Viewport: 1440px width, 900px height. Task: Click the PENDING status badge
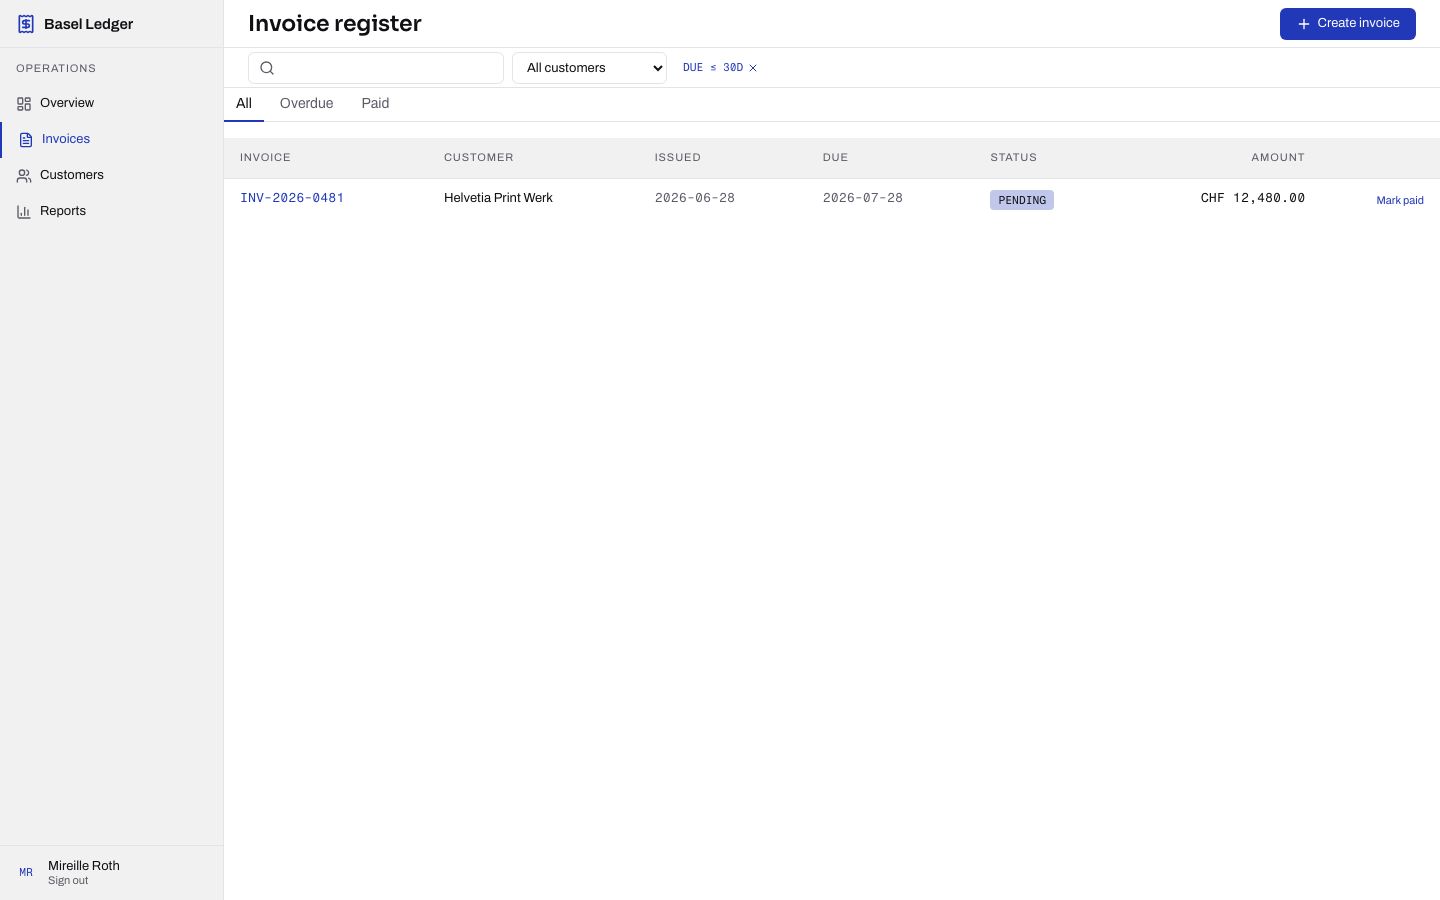point(1022,200)
